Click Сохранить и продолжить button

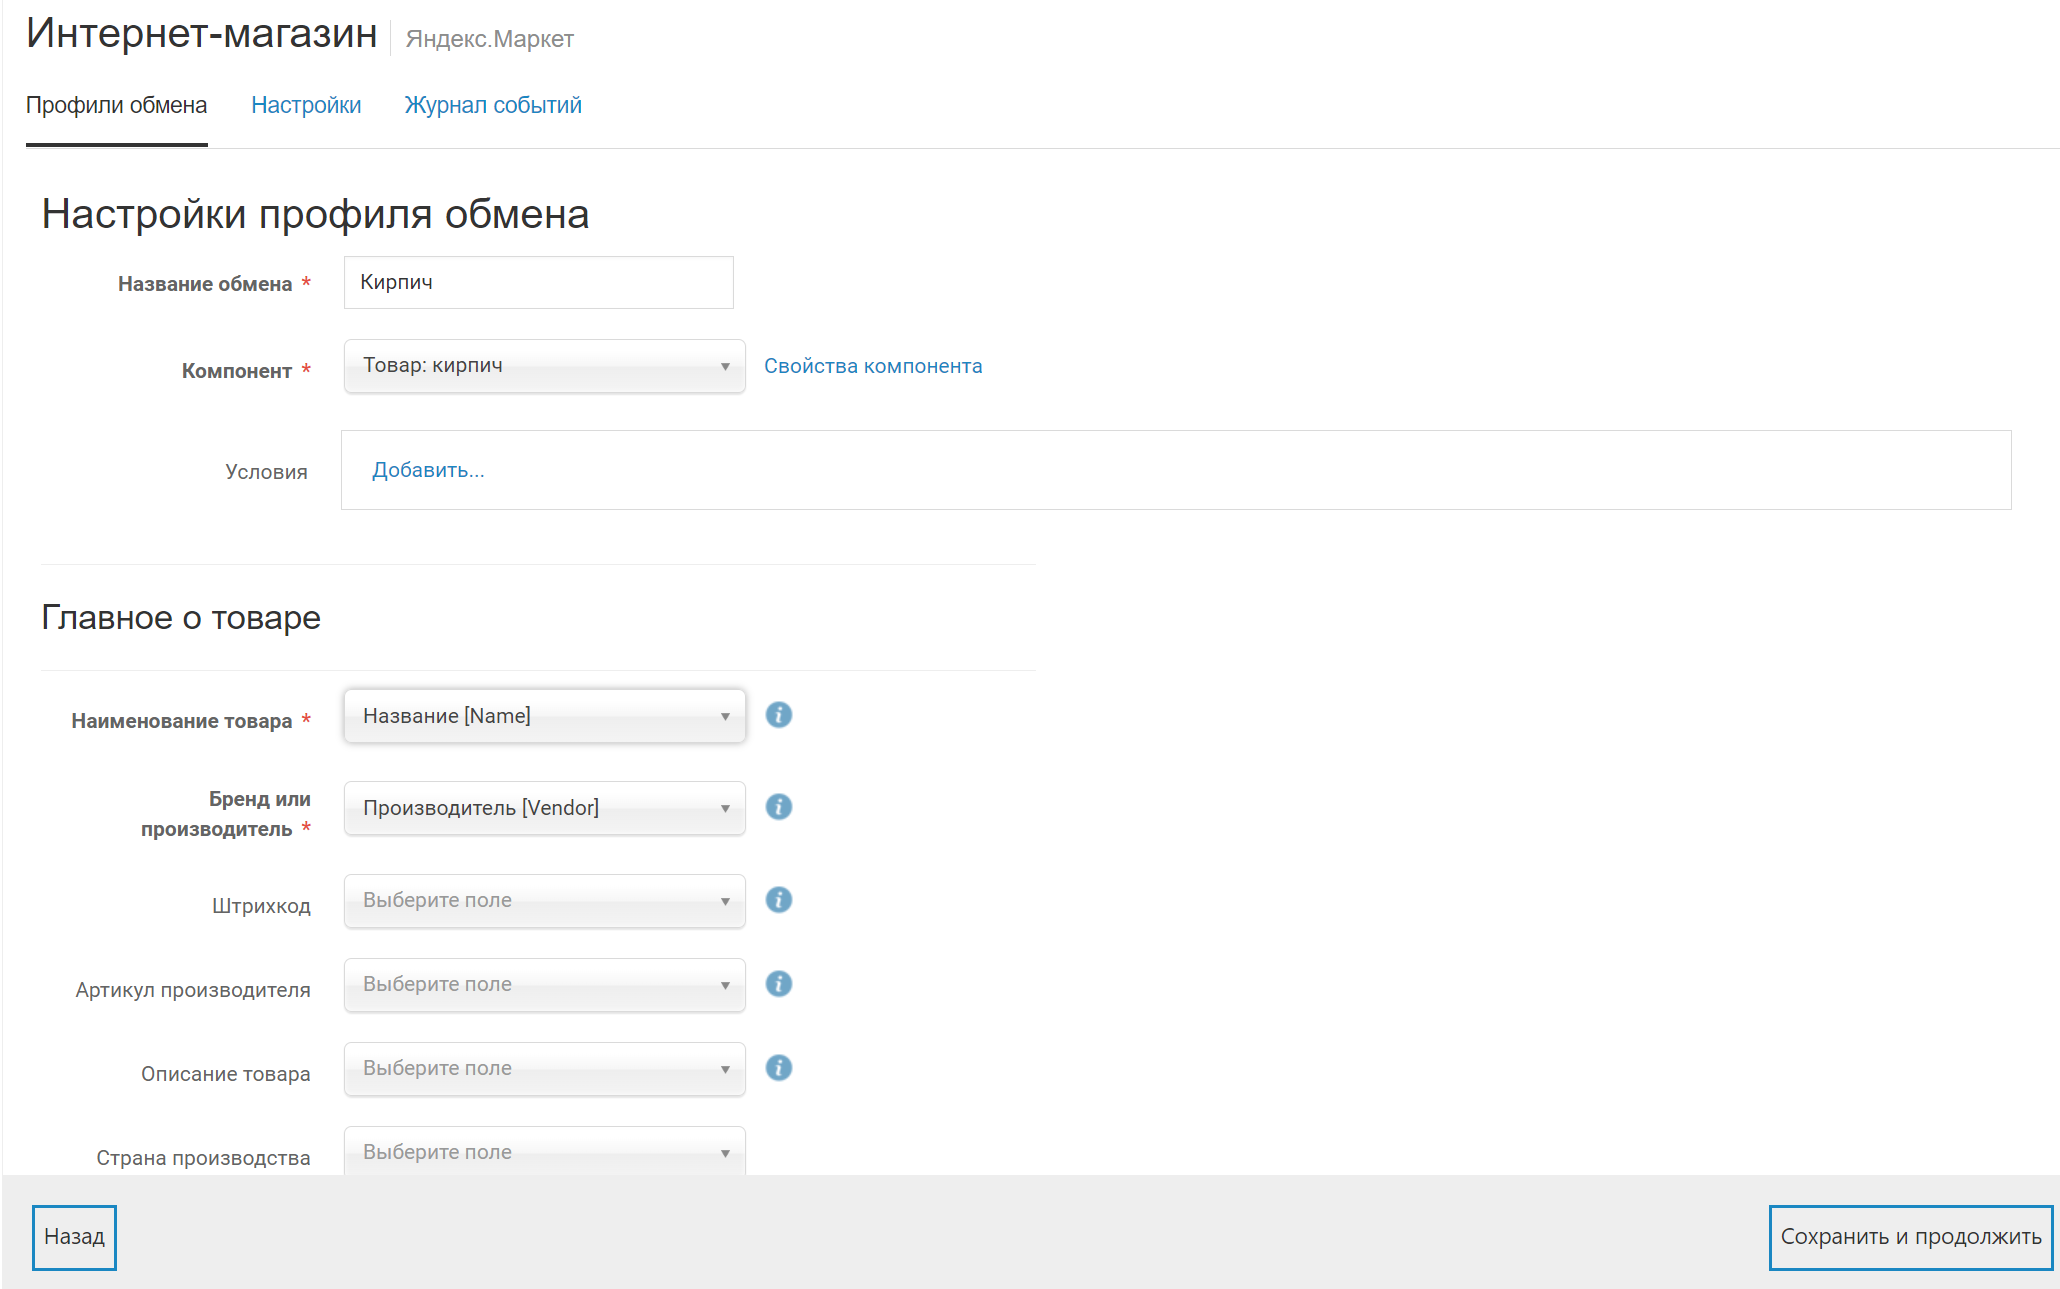(x=1910, y=1237)
